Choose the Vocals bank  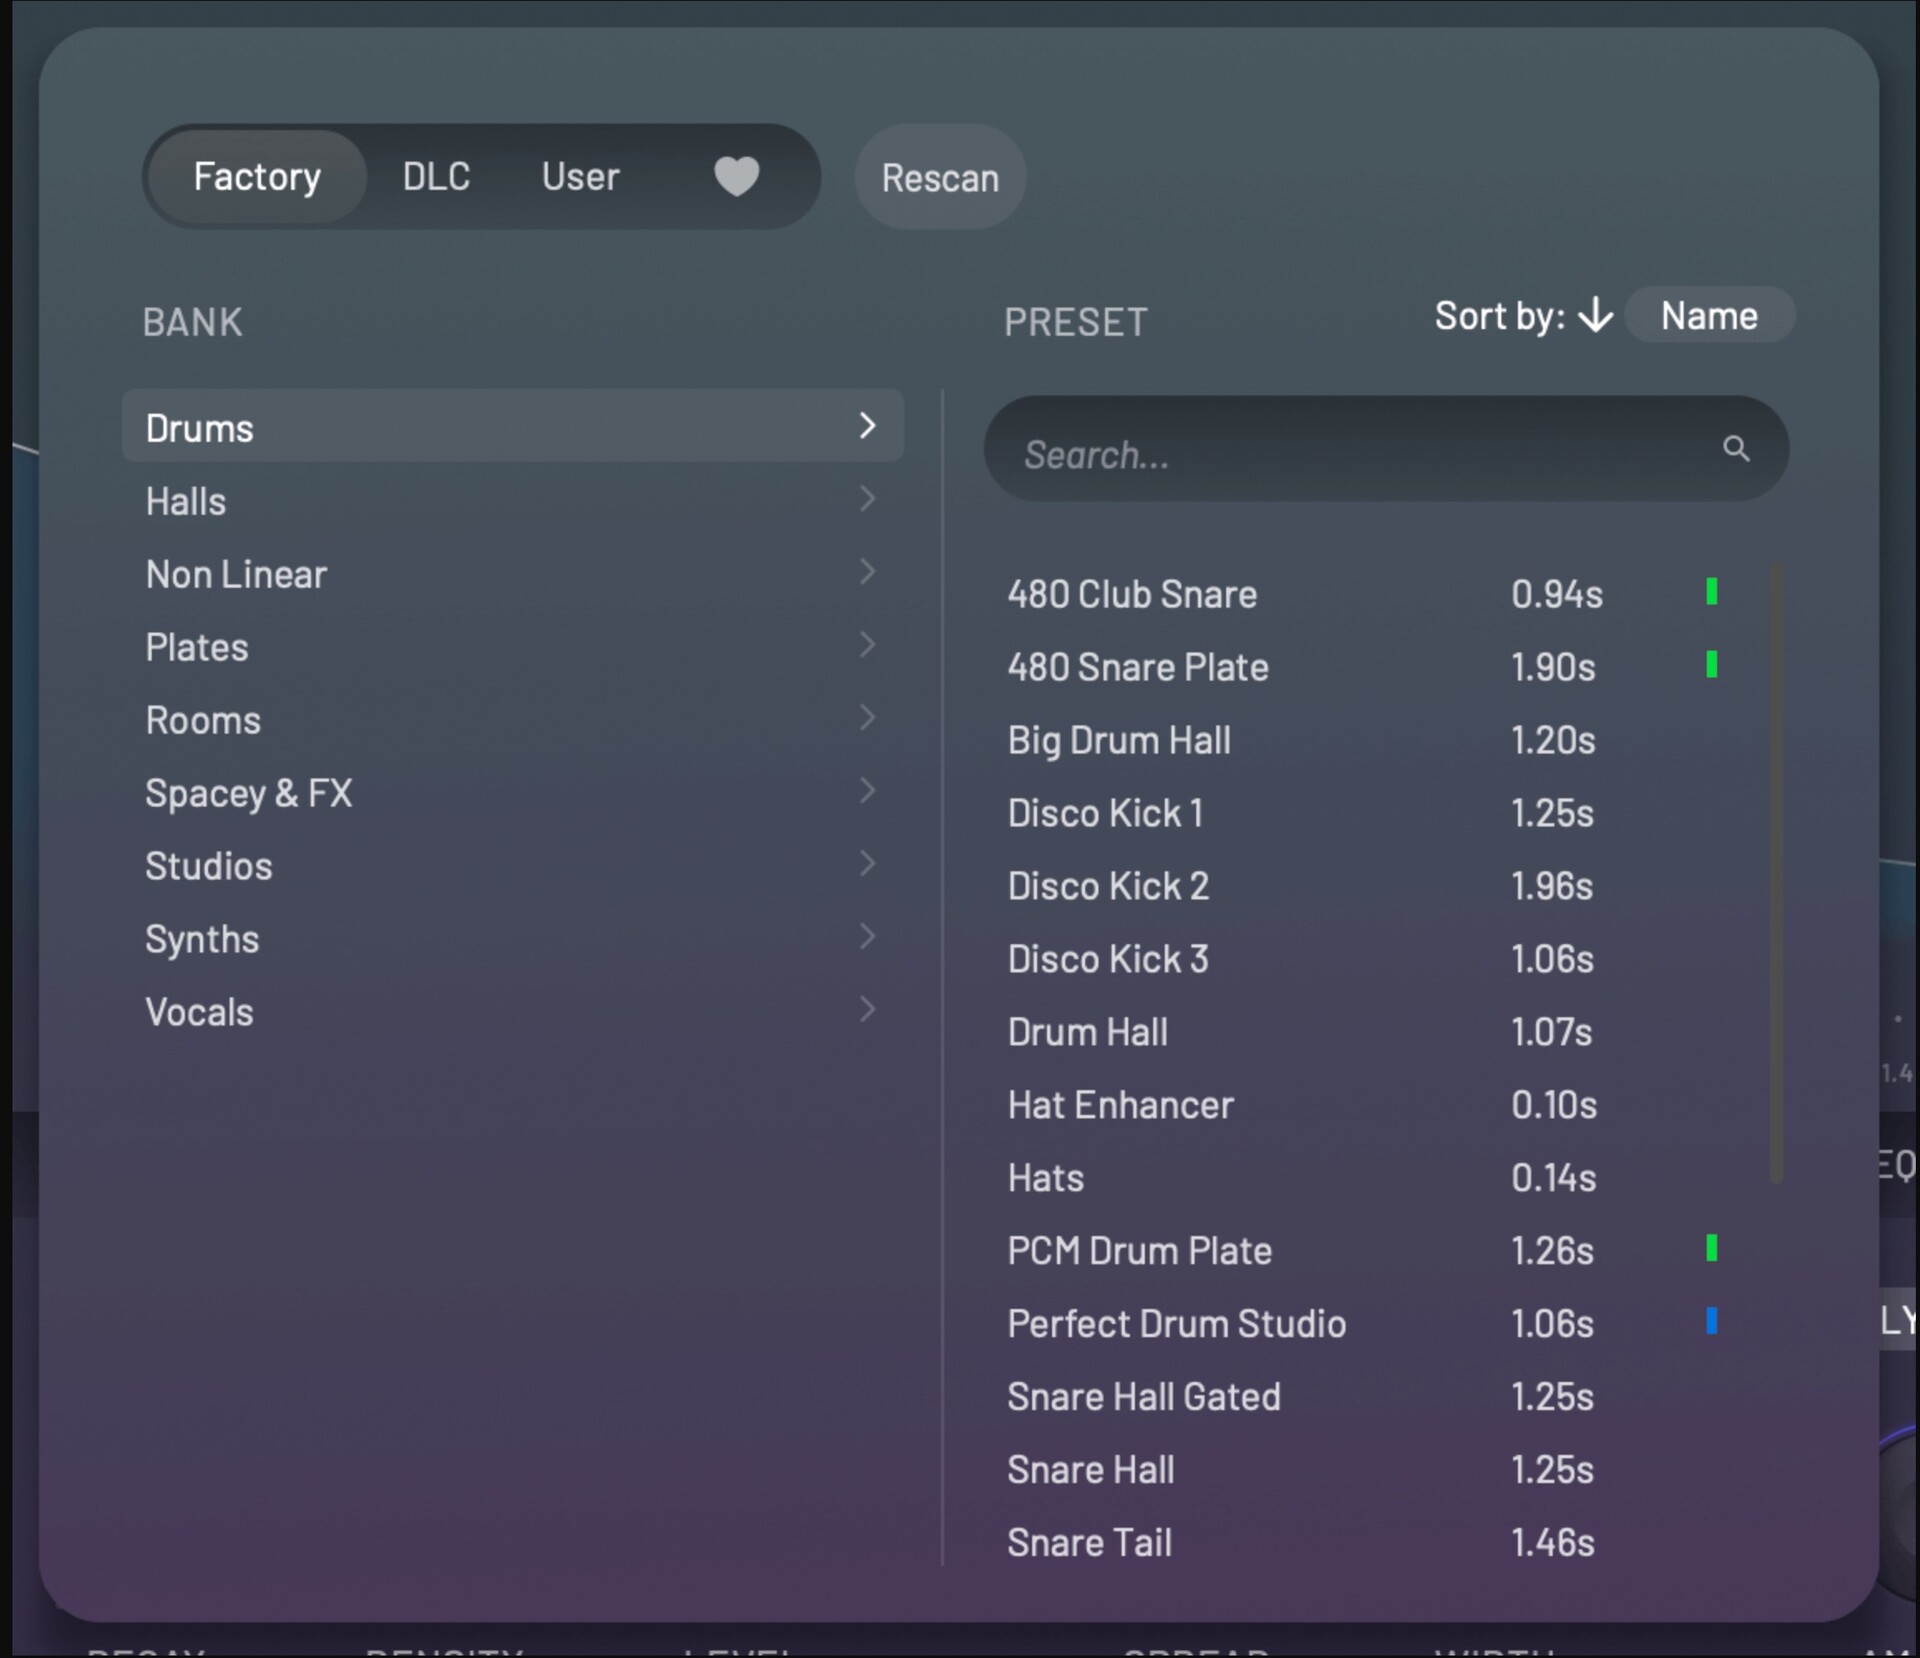(x=199, y=1012)
